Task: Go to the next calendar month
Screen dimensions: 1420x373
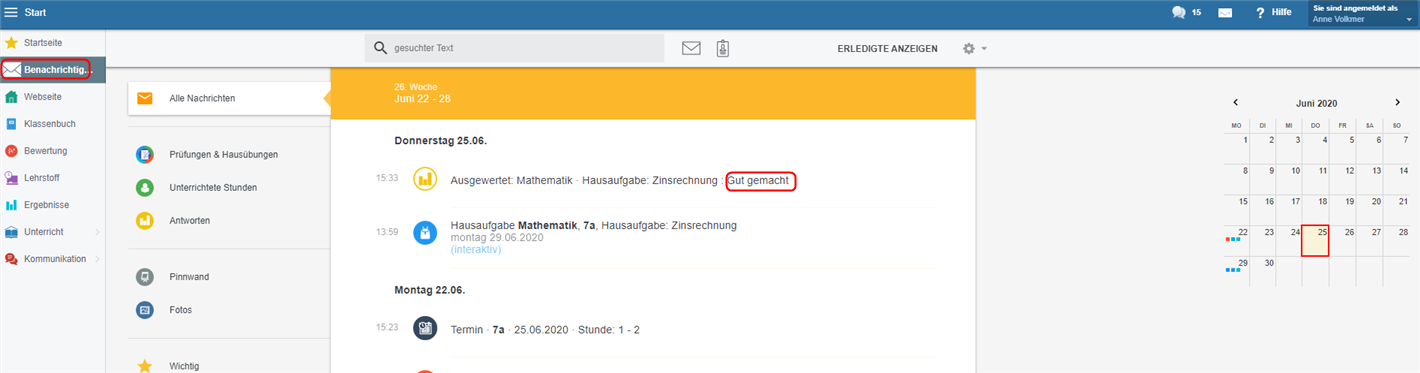Action: (1397, 102)
